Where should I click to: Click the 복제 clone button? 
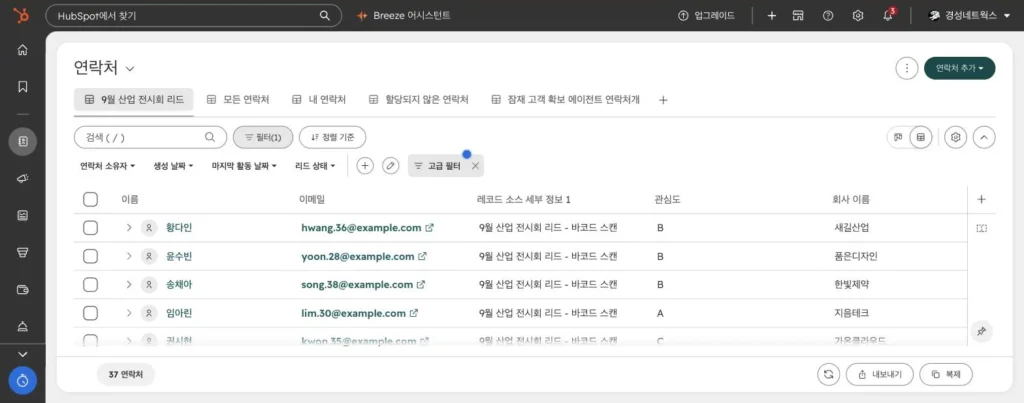click(x=946, y=374)
